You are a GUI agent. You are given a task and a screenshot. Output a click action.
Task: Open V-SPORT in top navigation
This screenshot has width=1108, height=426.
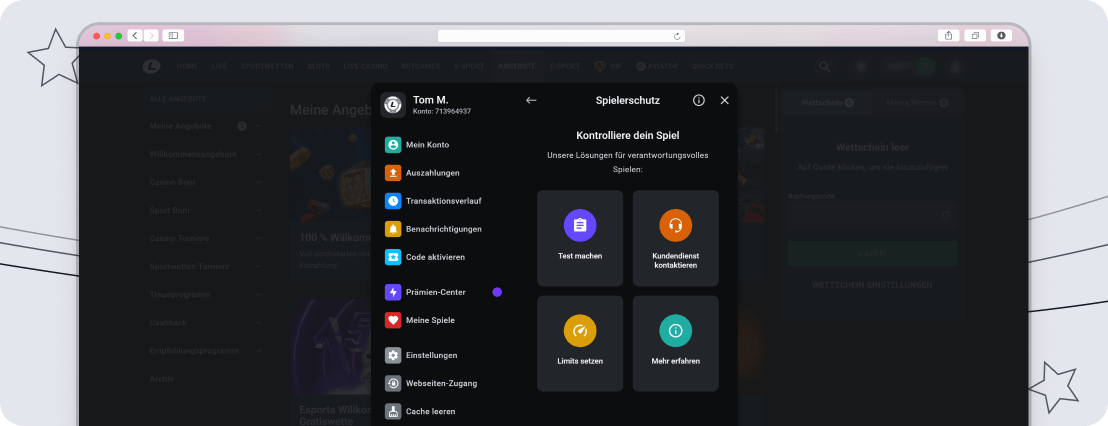(x=469, y=66)
